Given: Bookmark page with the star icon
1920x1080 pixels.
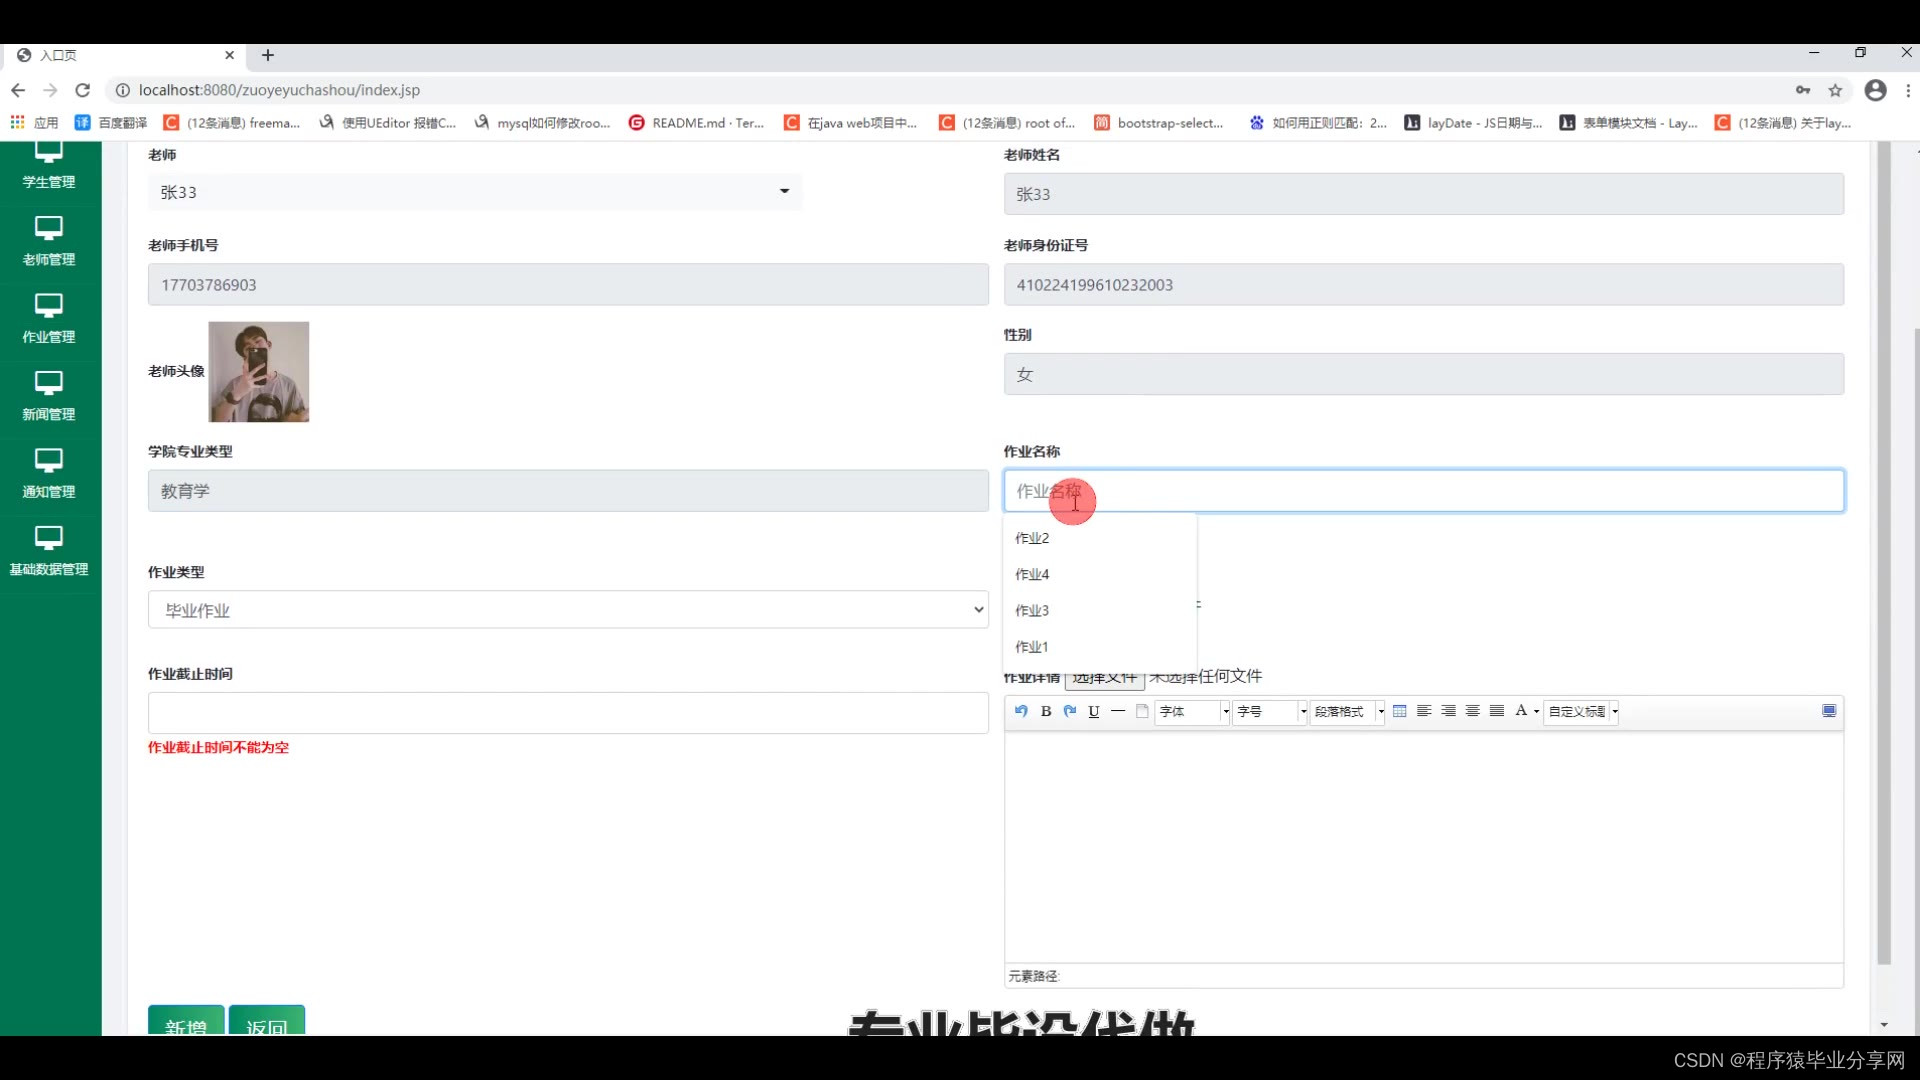Looking at the screenshot, I should point(1835,90).
